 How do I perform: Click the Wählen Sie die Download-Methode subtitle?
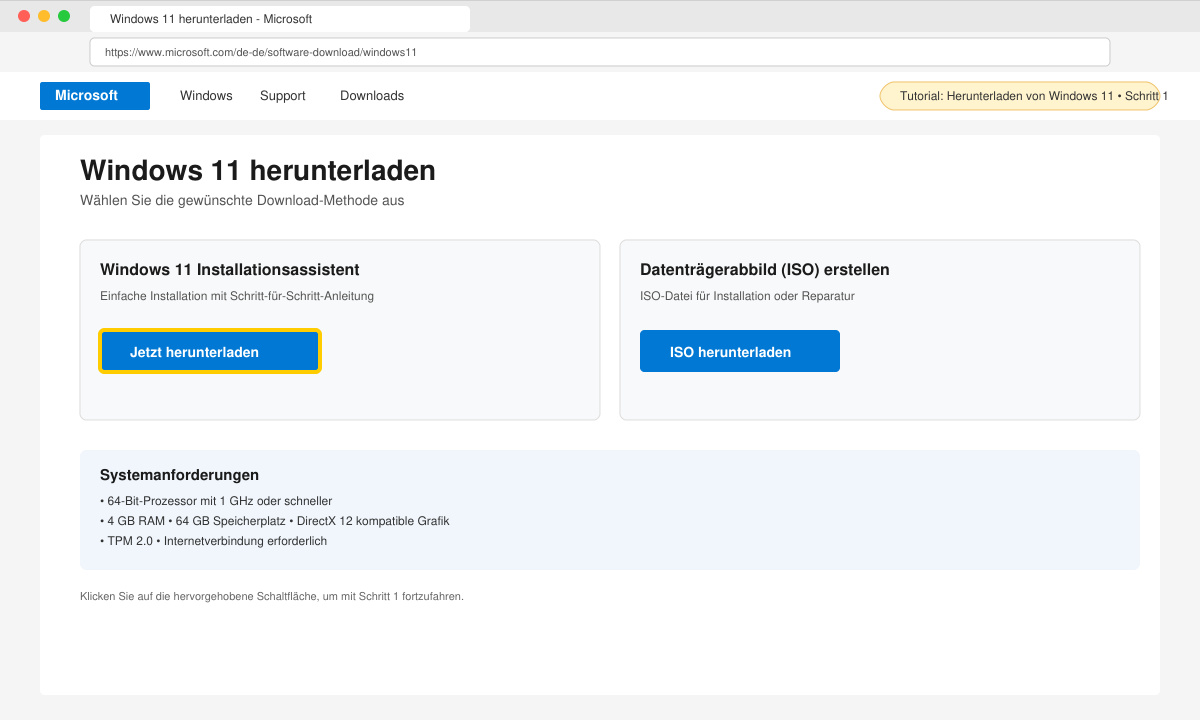click(242, 200)
